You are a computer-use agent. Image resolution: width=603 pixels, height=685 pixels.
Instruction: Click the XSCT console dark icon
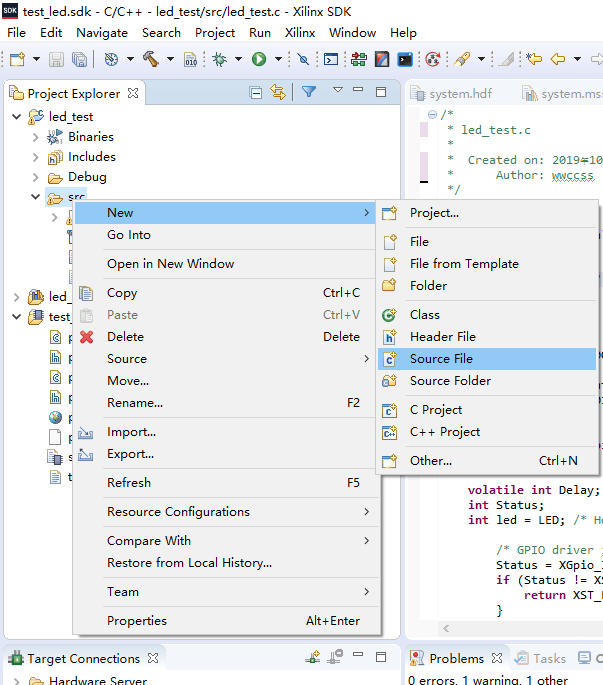[x=405, y=59]
